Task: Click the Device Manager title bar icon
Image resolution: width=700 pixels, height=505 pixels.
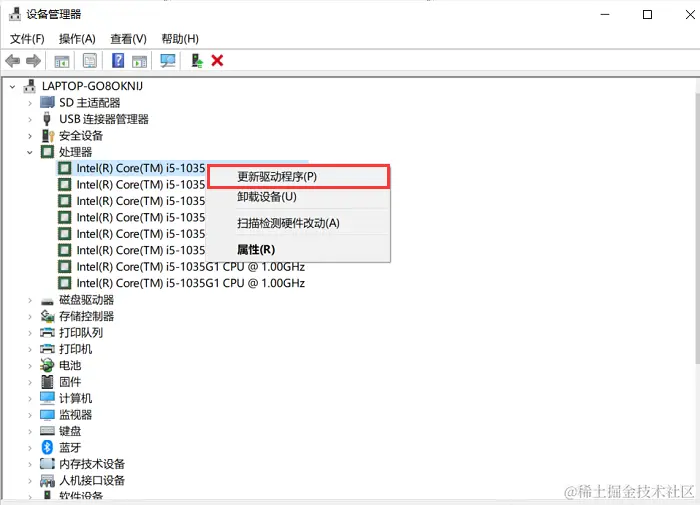Action: pos(15,14)
